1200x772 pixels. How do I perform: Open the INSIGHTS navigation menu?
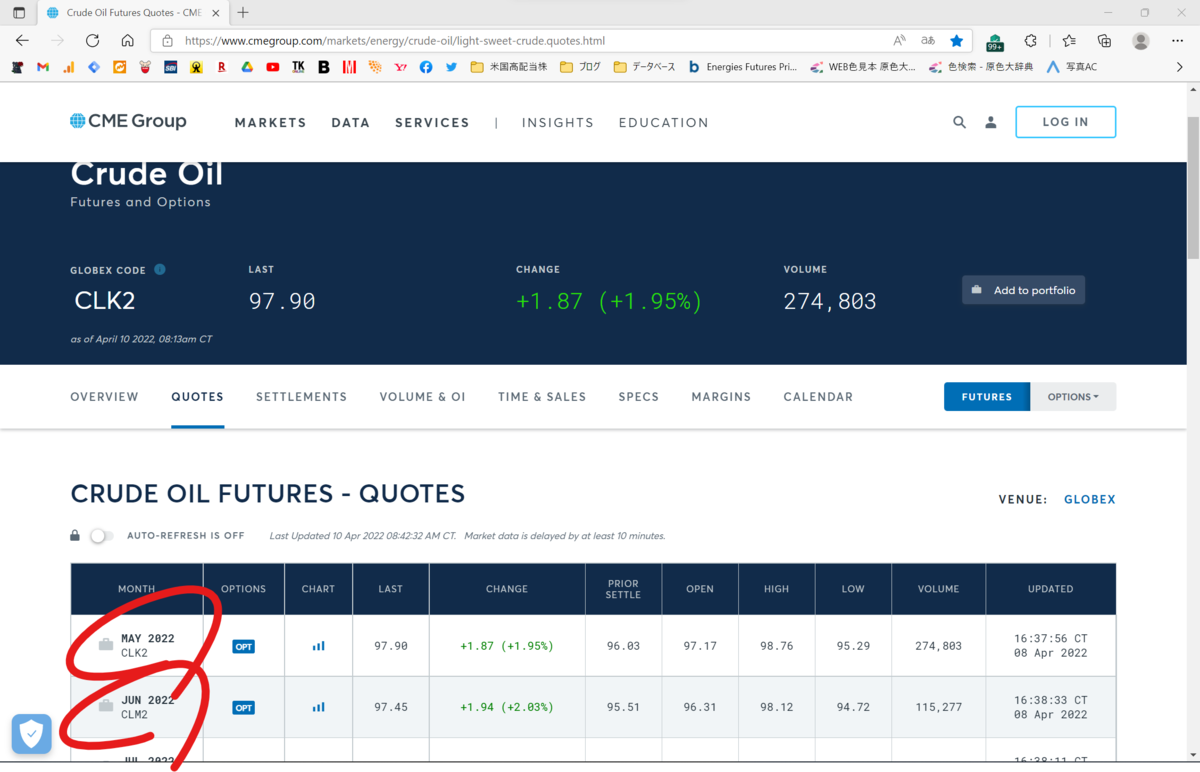pyautogui.click(x=558, y=122)
